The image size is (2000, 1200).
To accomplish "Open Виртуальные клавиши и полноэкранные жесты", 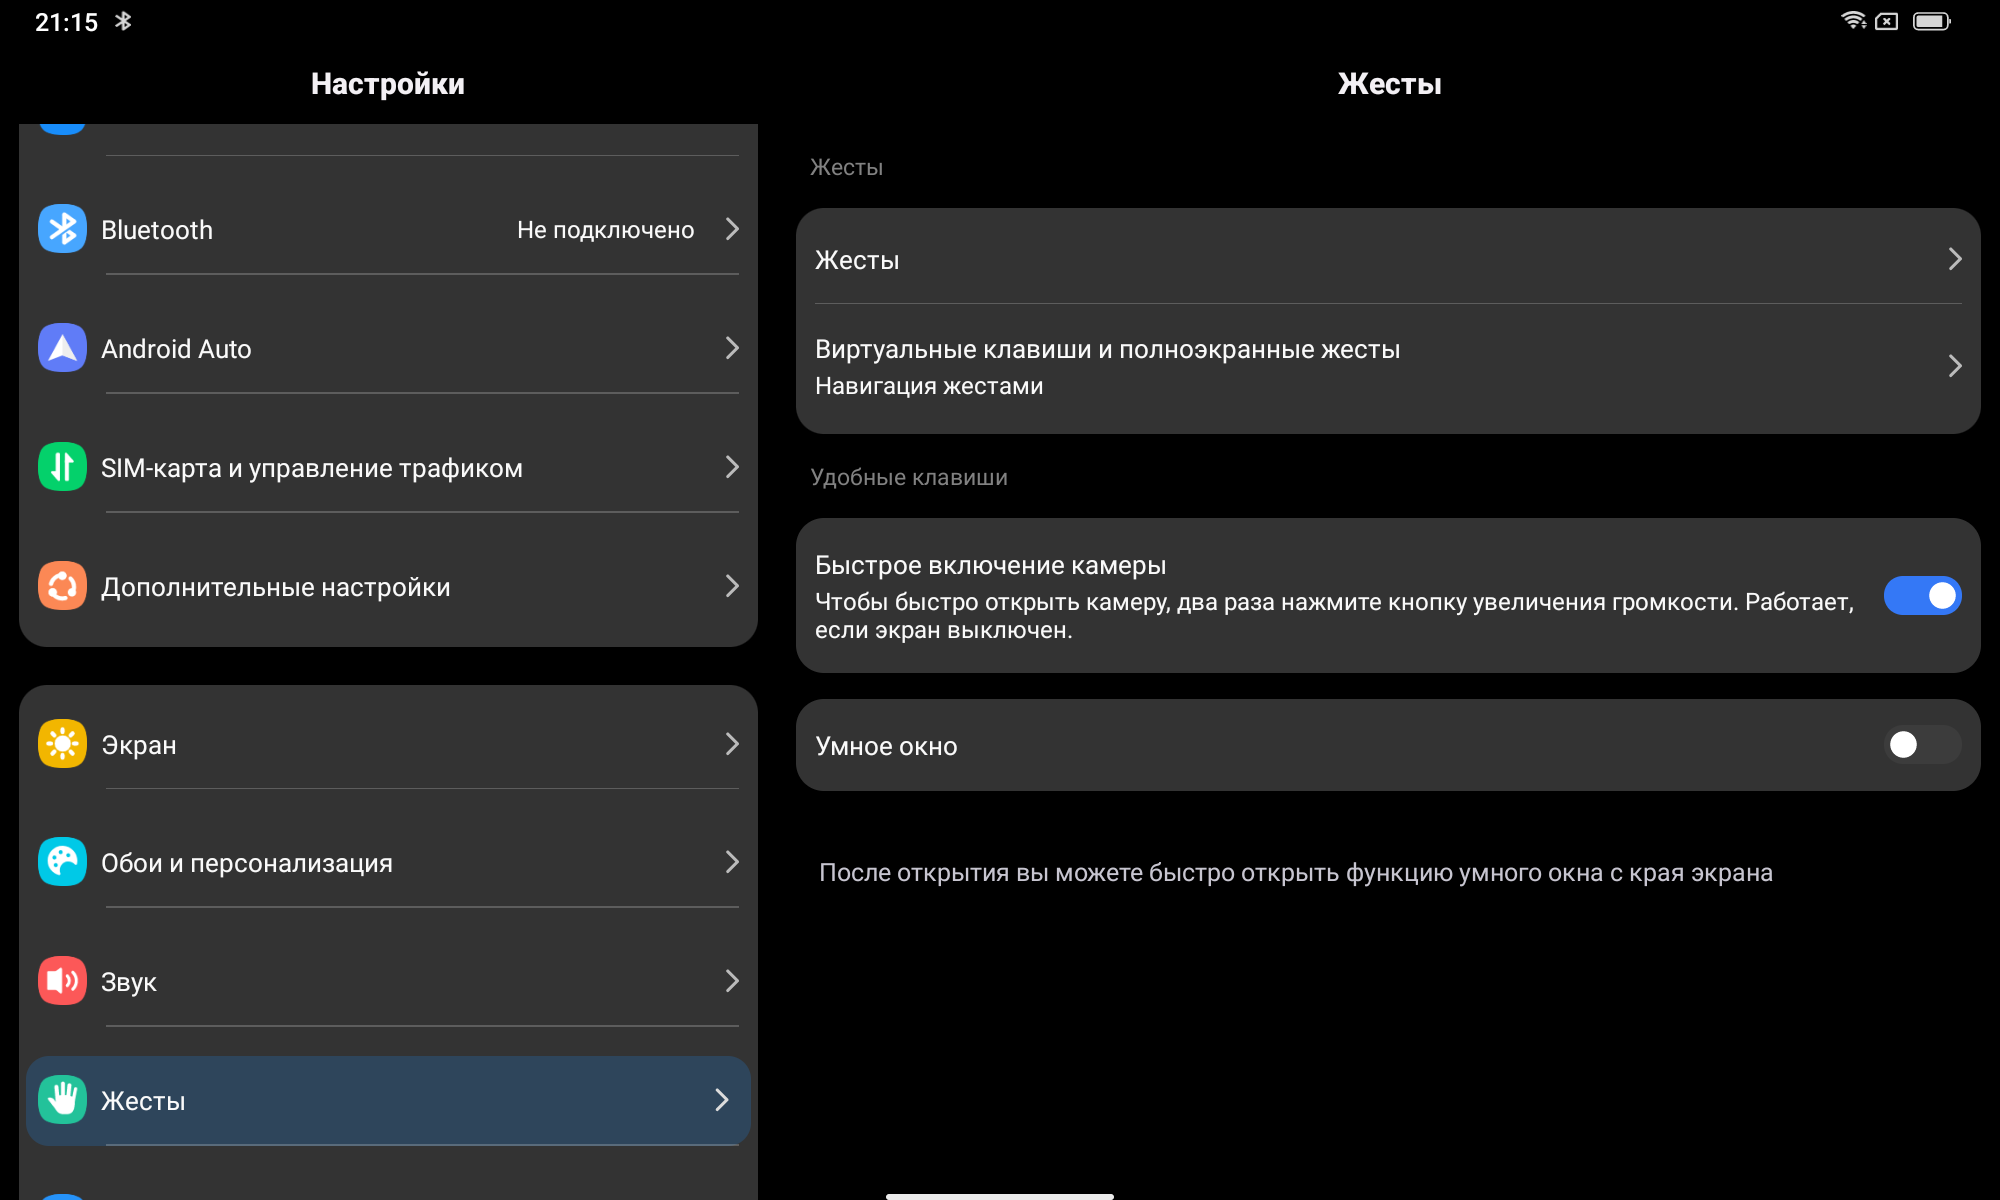I will point(1388,367).
